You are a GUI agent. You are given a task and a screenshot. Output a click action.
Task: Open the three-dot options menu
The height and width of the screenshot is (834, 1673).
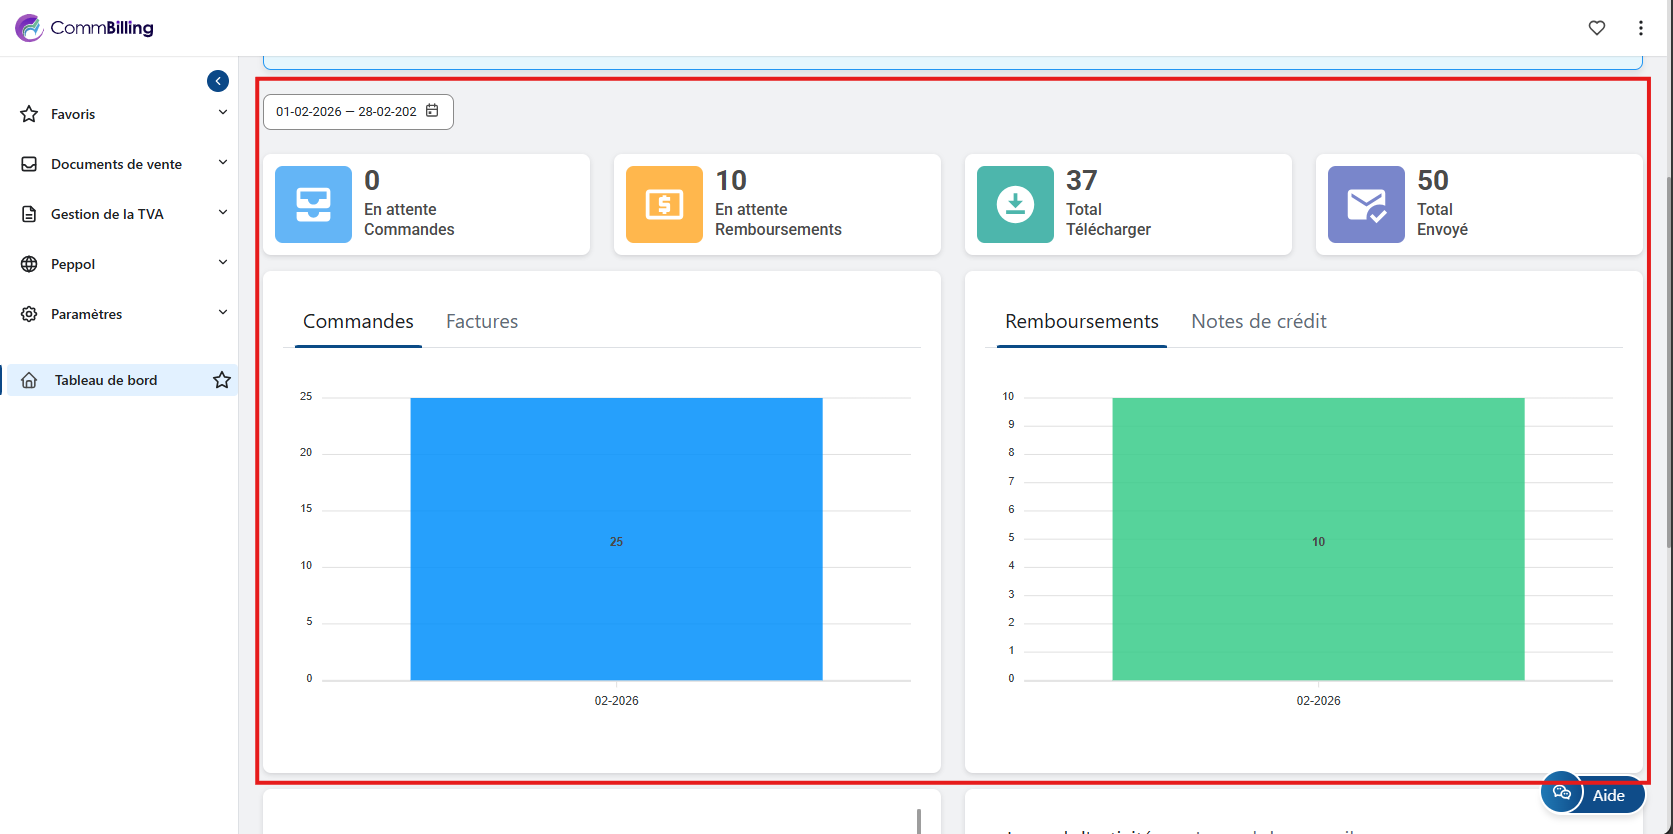(x=1640, y=28)
